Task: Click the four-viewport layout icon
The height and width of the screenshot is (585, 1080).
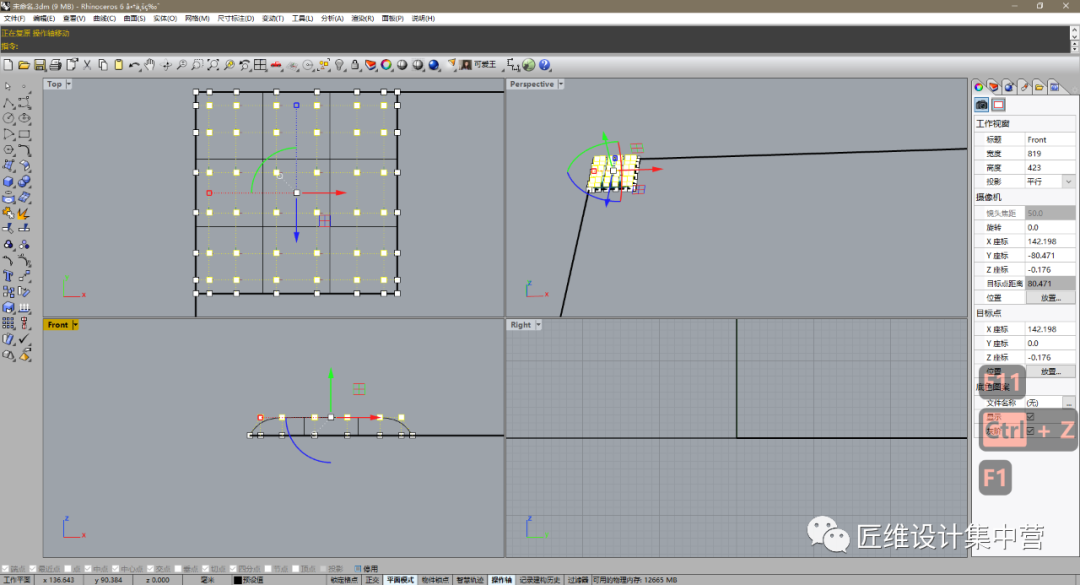Action: (260, 65)
